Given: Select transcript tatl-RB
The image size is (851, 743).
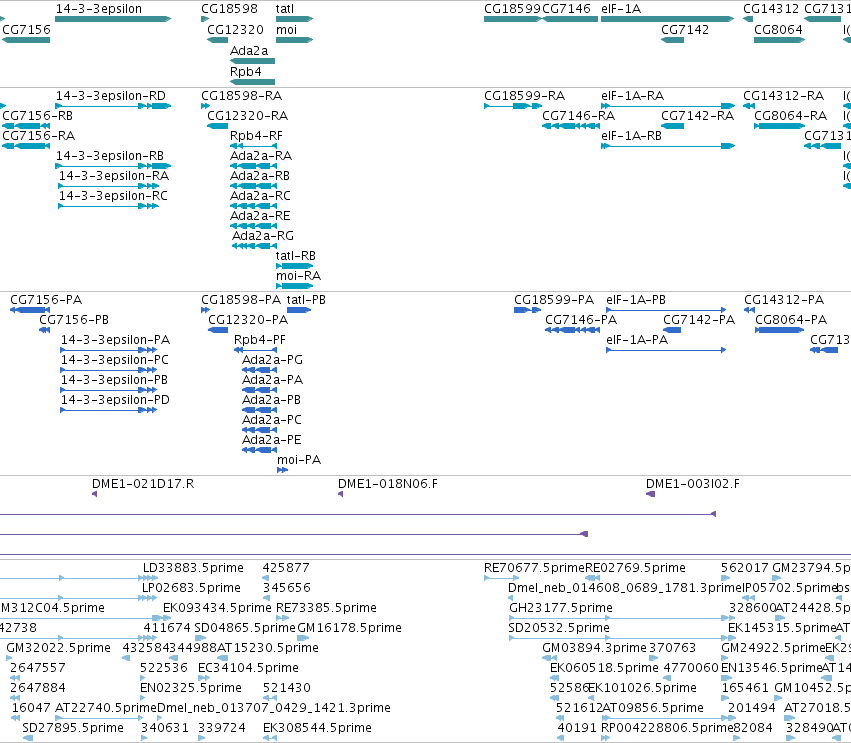Looking at the screenshot, I should point(294,266).
